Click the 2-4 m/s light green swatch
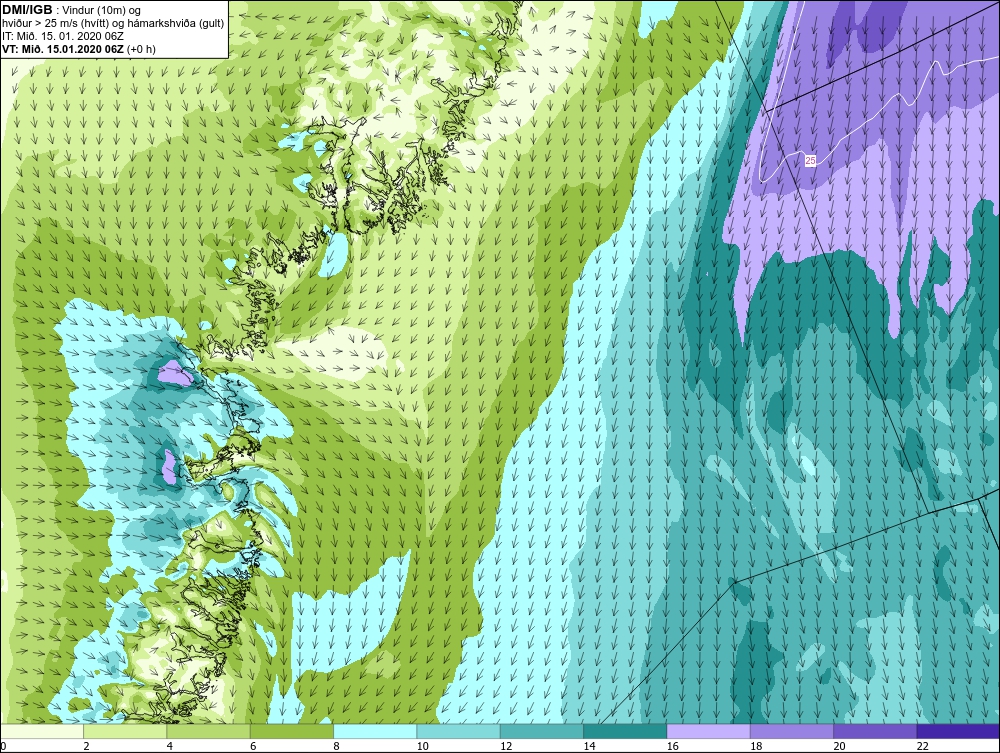 [x=125, y=731]
